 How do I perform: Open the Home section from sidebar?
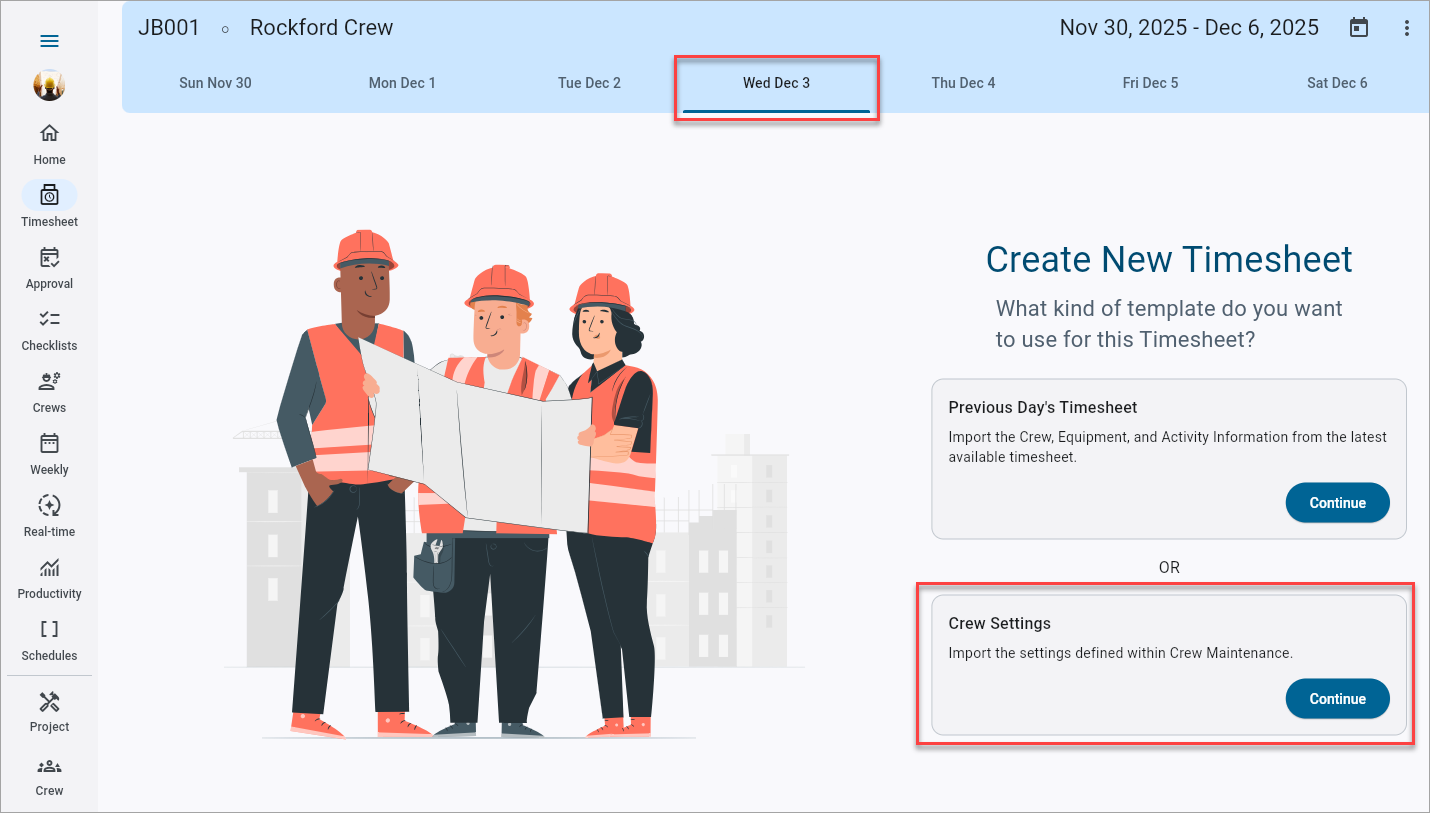[x=49, y=140]
